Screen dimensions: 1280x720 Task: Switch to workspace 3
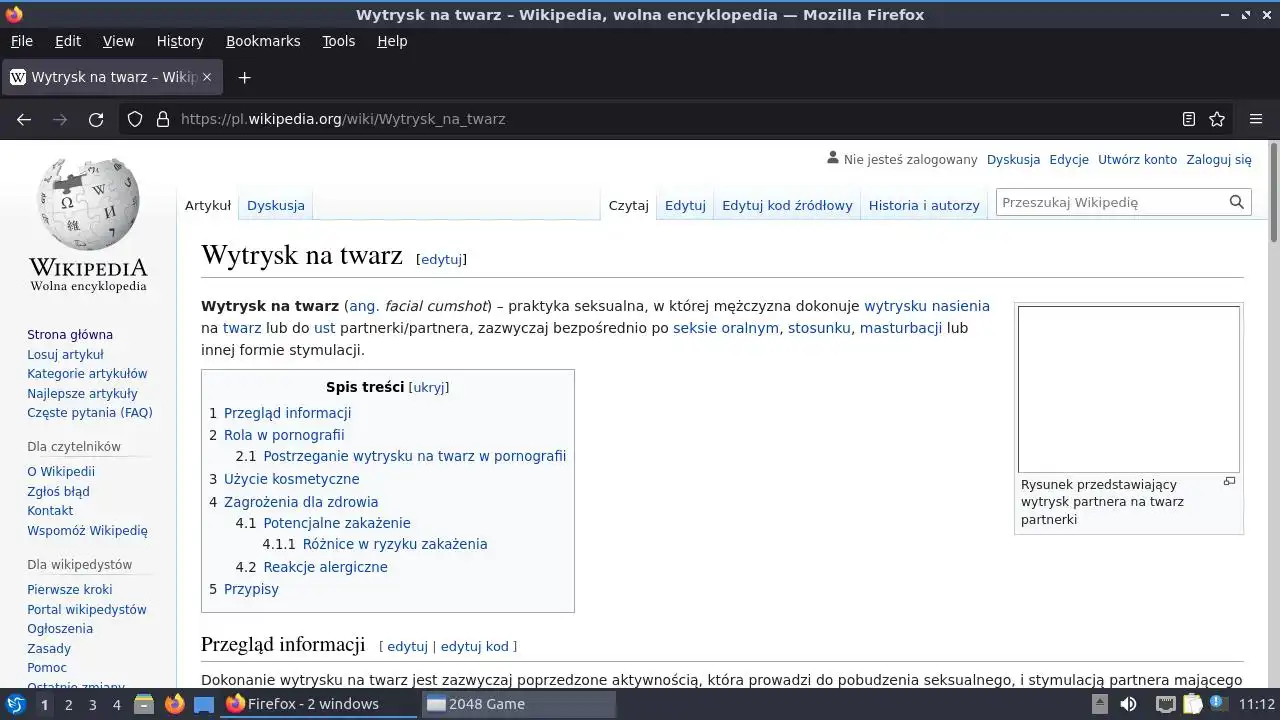[92, 704]
